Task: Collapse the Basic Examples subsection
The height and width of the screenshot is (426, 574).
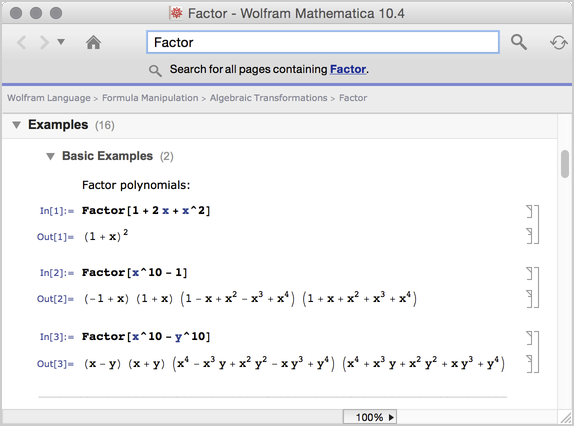Action: click(x=51, y=156)
